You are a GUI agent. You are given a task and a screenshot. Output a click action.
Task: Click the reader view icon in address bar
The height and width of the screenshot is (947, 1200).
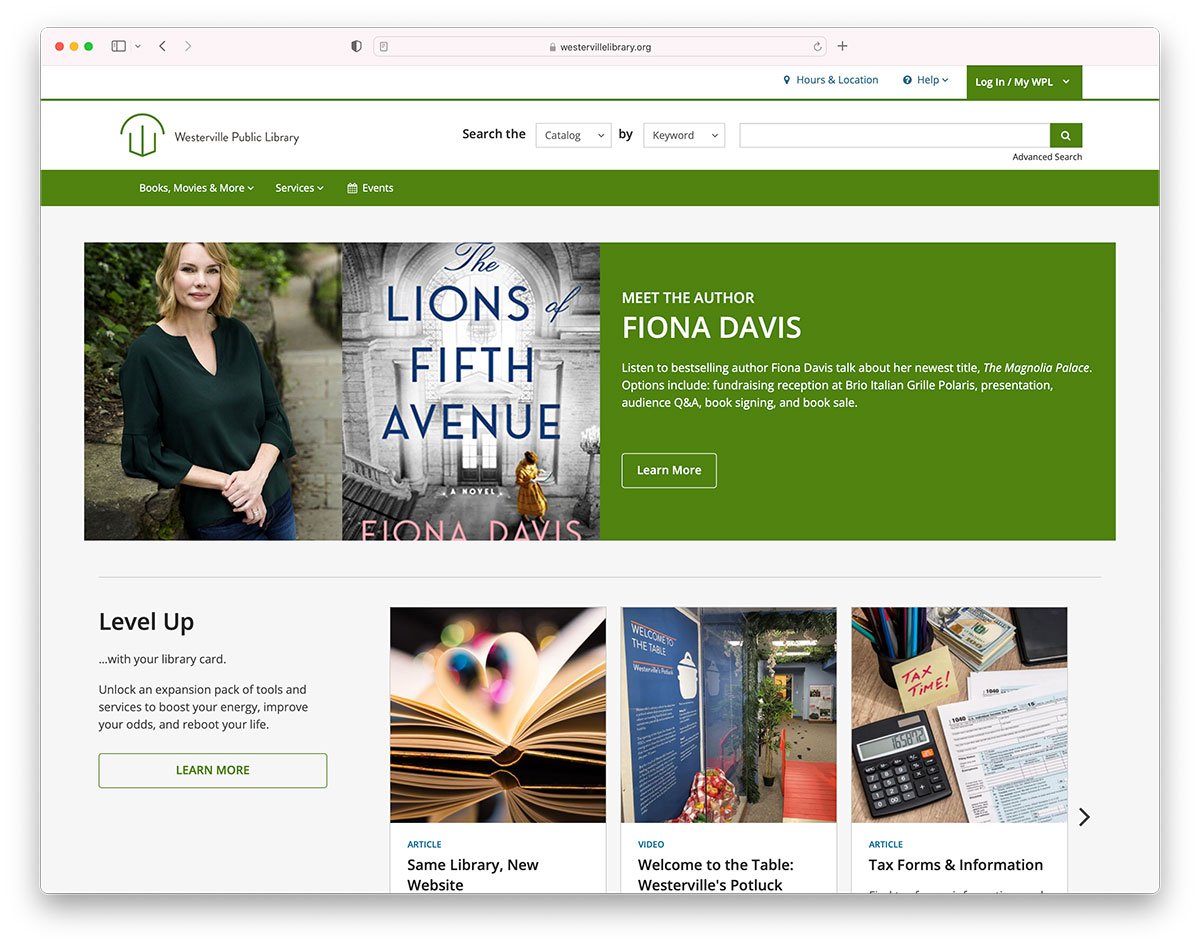pos(384,47)
